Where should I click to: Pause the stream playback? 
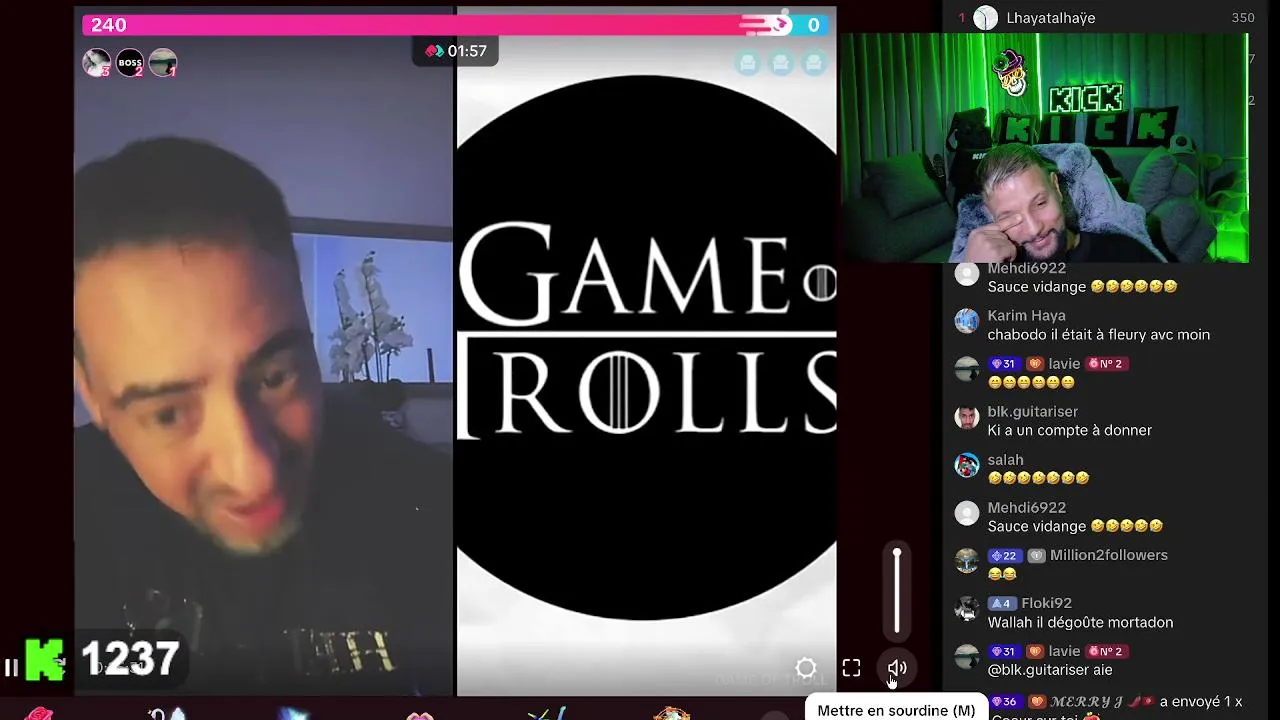click(x=11, y=667)
